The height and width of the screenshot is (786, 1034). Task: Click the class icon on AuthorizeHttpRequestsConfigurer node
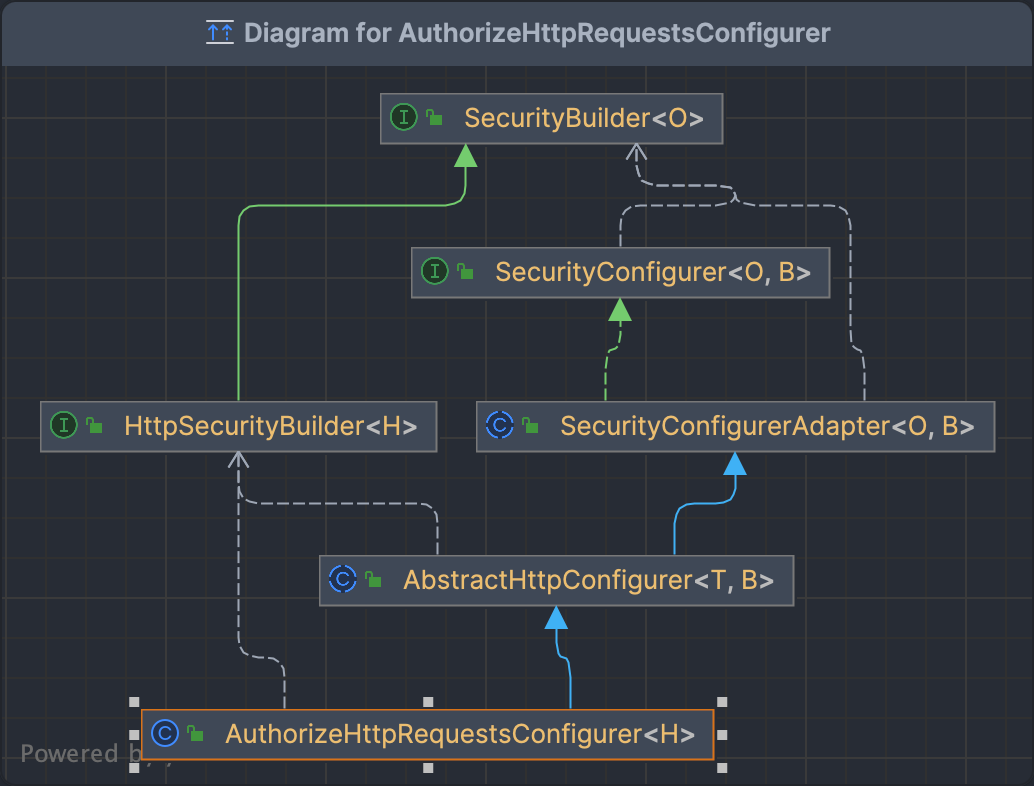click(164, 734)
